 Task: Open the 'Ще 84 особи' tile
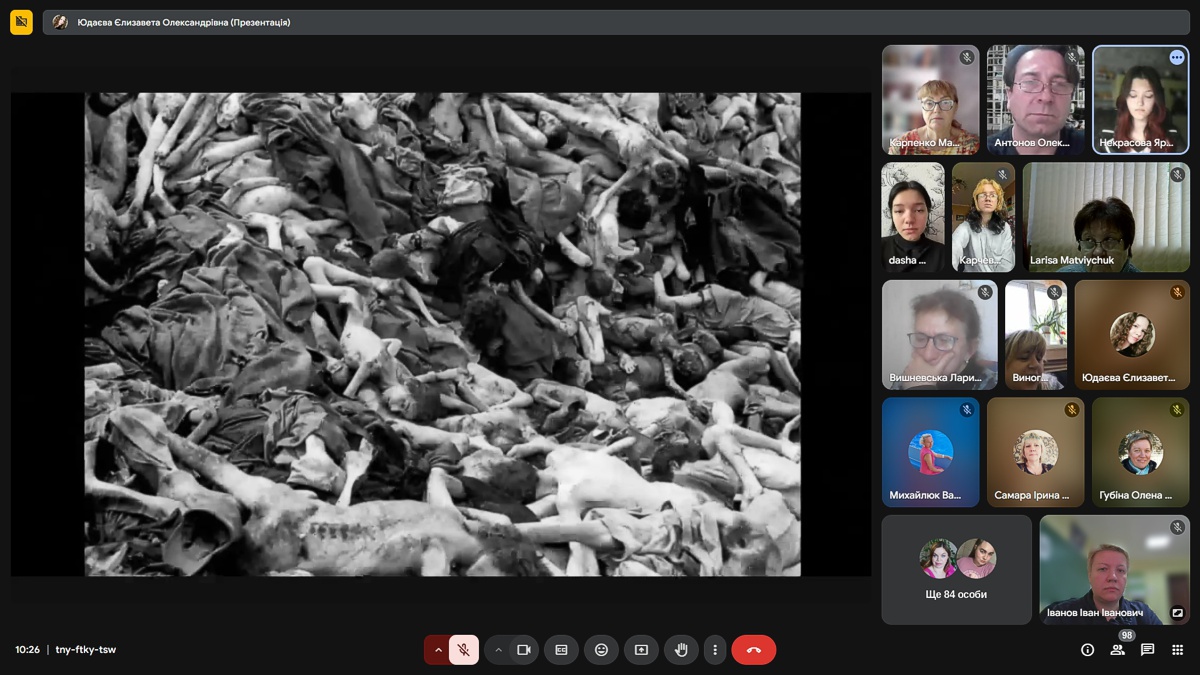[956, 570]
